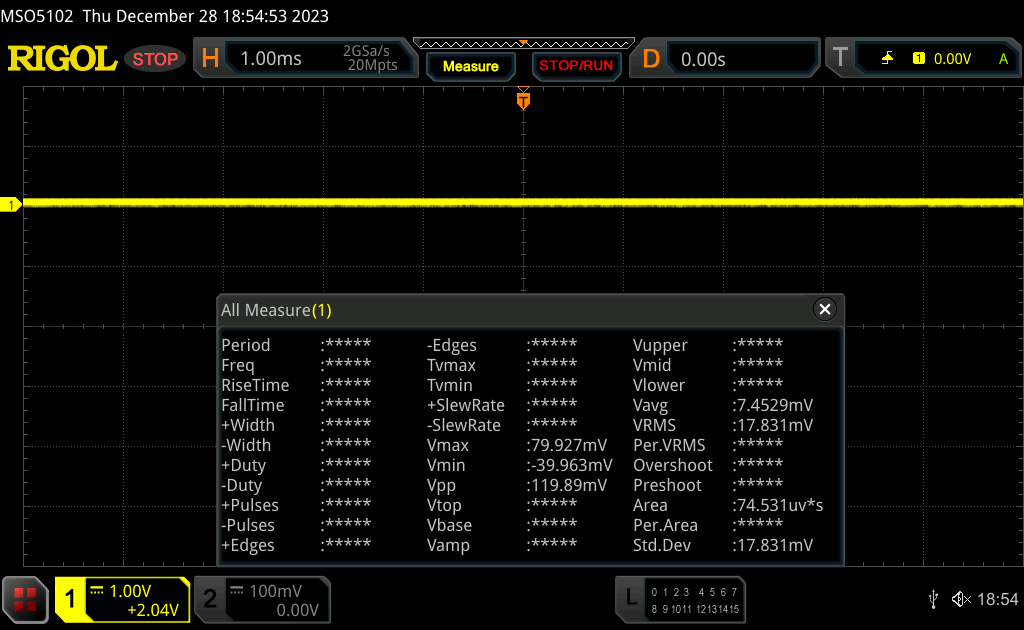Click the Vupper measurement label
The height and width of the screenshot is (630, 1024).
660,345
